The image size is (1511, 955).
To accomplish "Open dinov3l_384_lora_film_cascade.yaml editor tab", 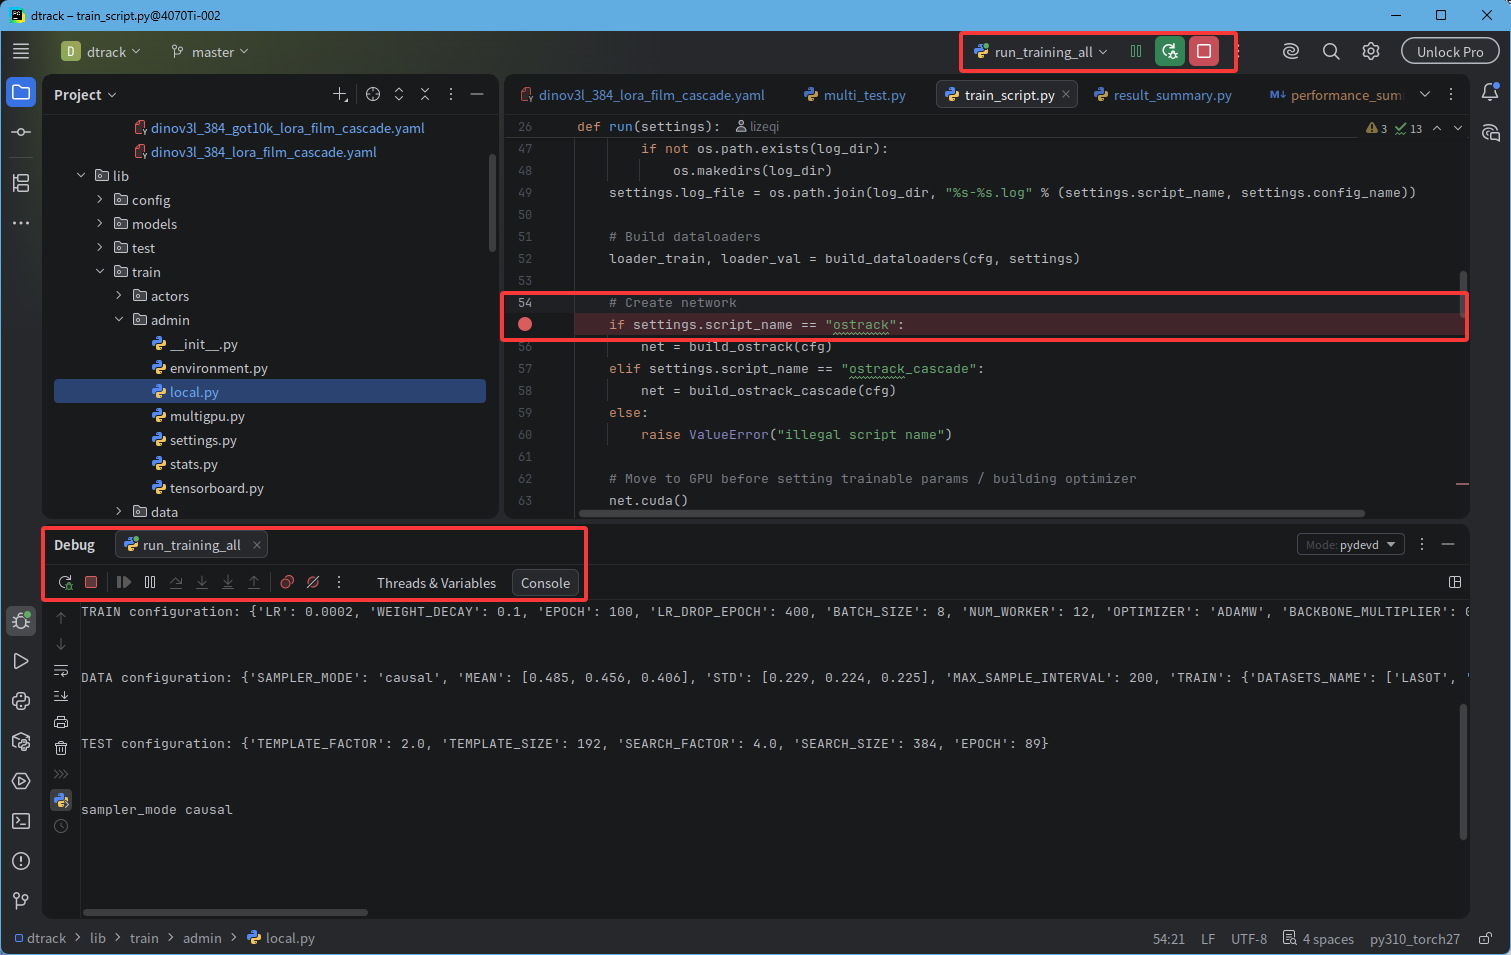I will tap(642, 95).
